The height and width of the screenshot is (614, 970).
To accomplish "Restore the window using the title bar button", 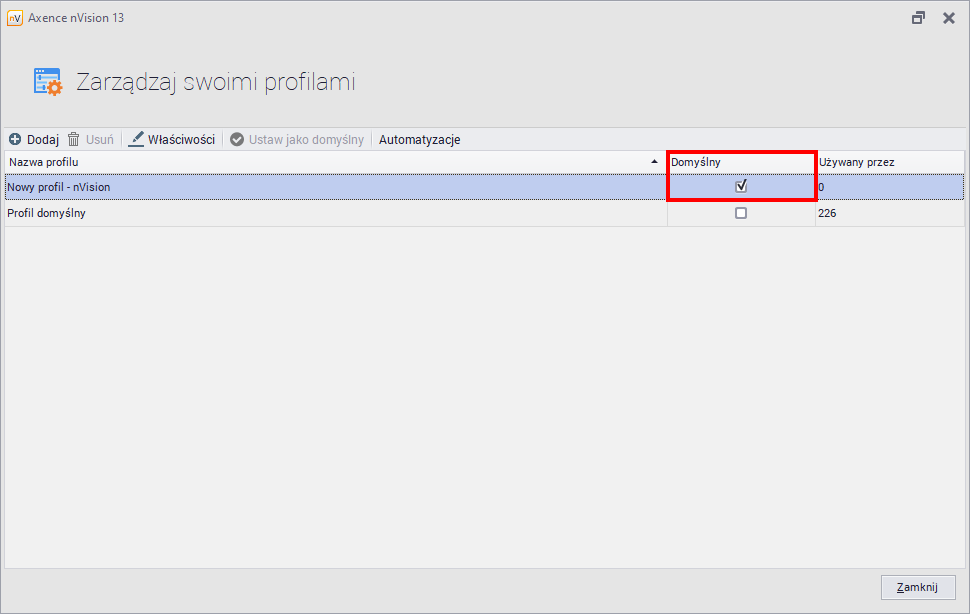I will tap(918, 18).
